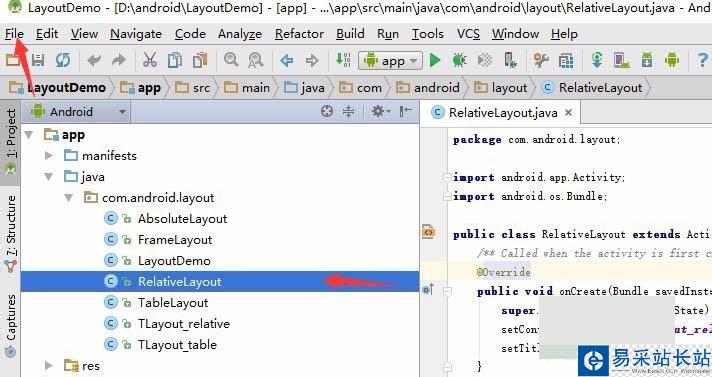Click the RelativeLayout breadcrumb
The width and height of the screenshot is (712, 377).
coord(593,88)
